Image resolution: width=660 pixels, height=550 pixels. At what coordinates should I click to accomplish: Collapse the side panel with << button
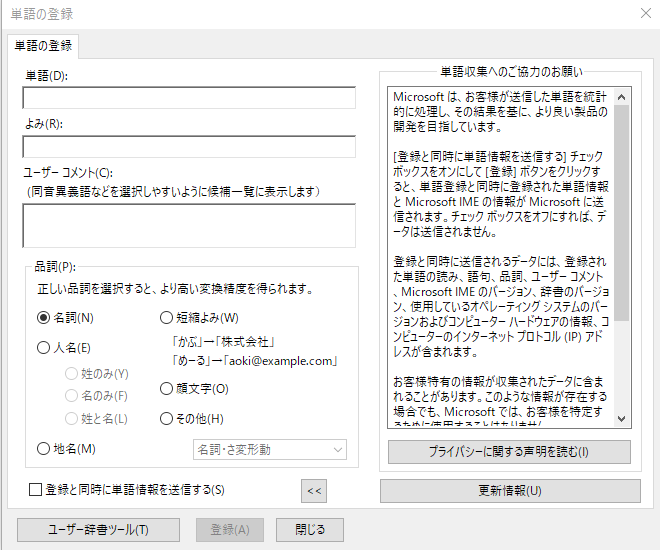314,491
